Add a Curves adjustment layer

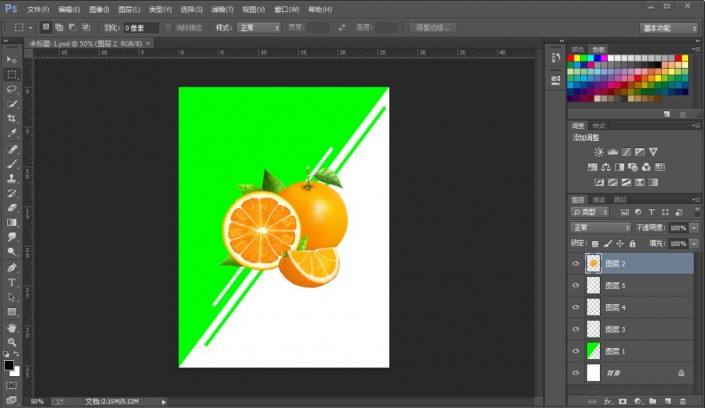coord(626,152)
